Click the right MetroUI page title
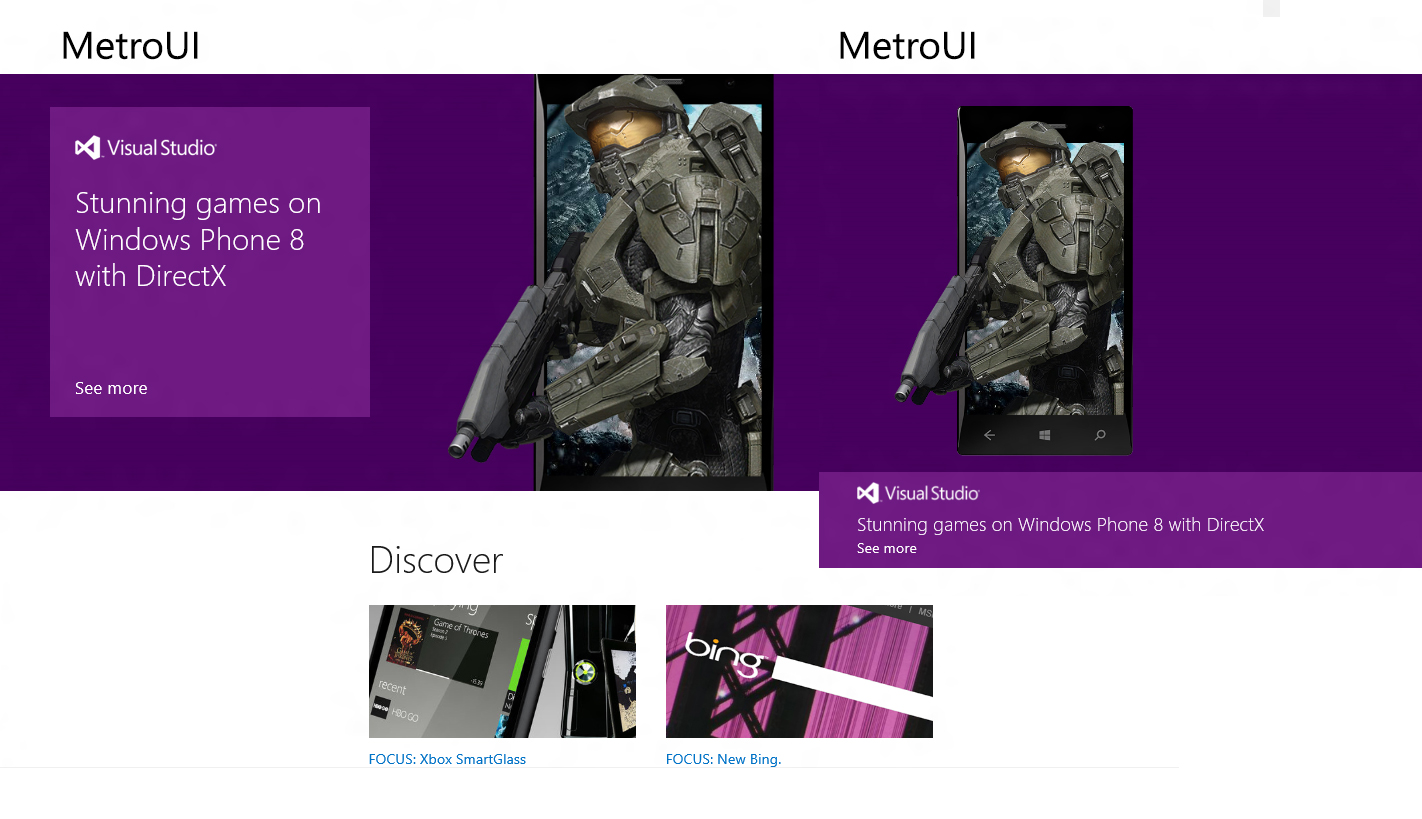The height and width of the screenshot is (819, 1422). pos(907,46)
